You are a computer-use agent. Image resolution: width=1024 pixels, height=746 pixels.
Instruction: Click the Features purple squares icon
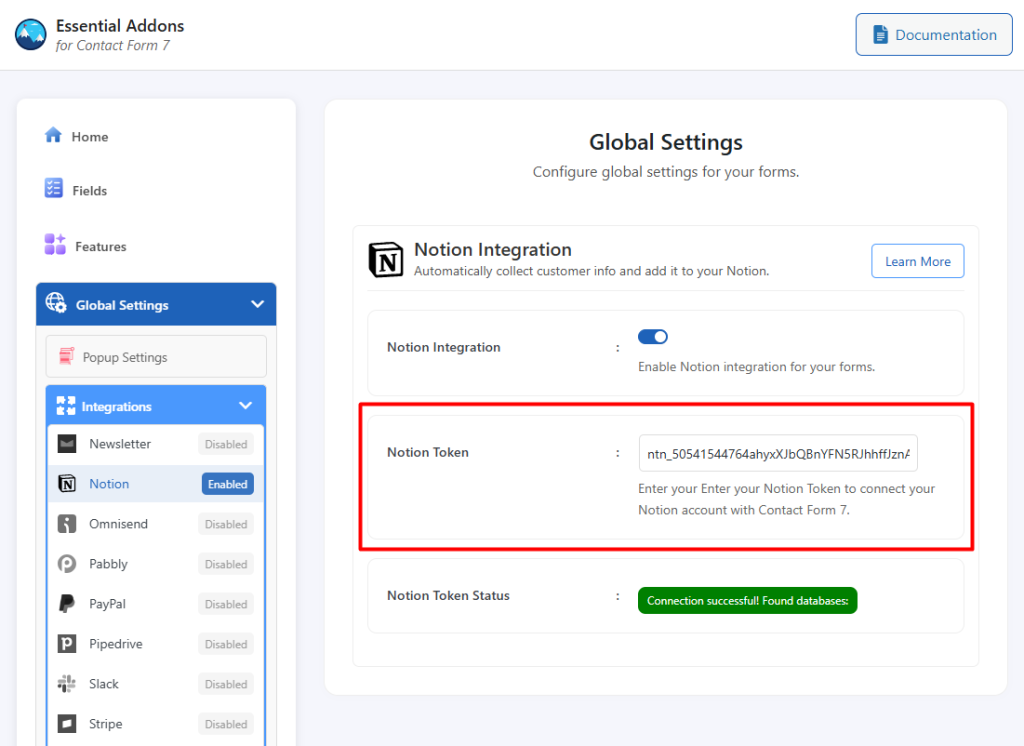point(55,244)
